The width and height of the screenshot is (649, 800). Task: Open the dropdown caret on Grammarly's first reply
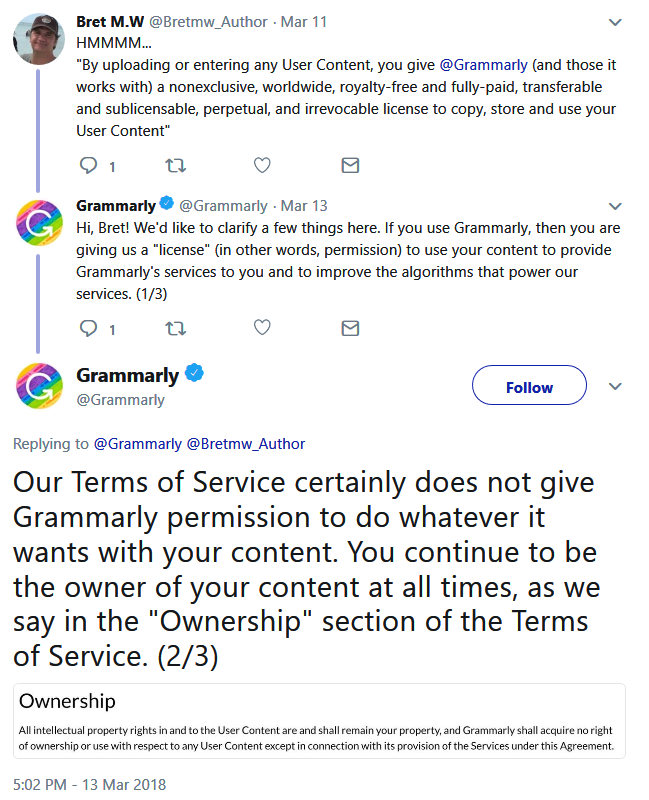pyautogui.click(x=615, y=206)
